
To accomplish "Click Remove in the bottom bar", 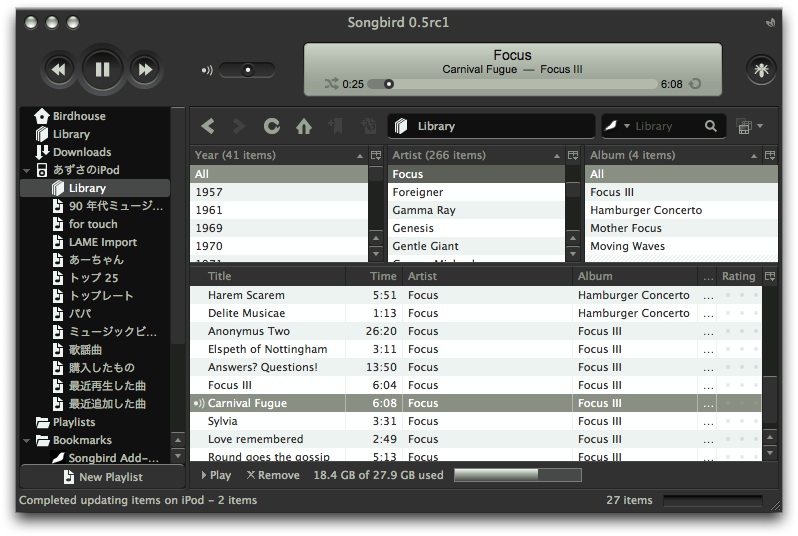I will 273,475.
